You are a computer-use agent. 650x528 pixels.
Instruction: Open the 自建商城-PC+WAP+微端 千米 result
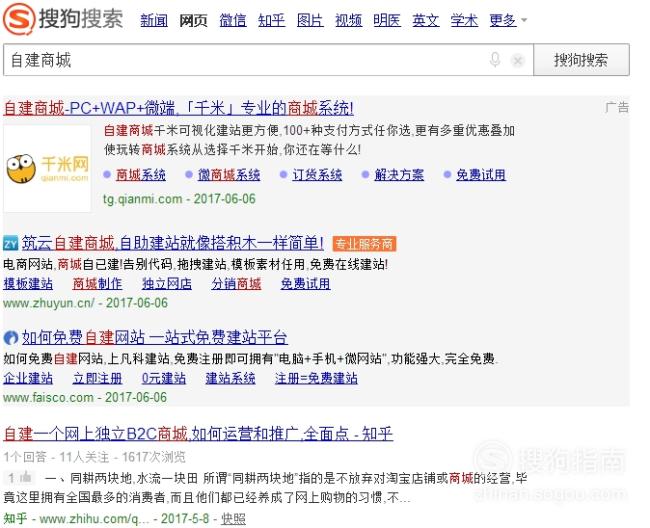click(x=178, y=108)
